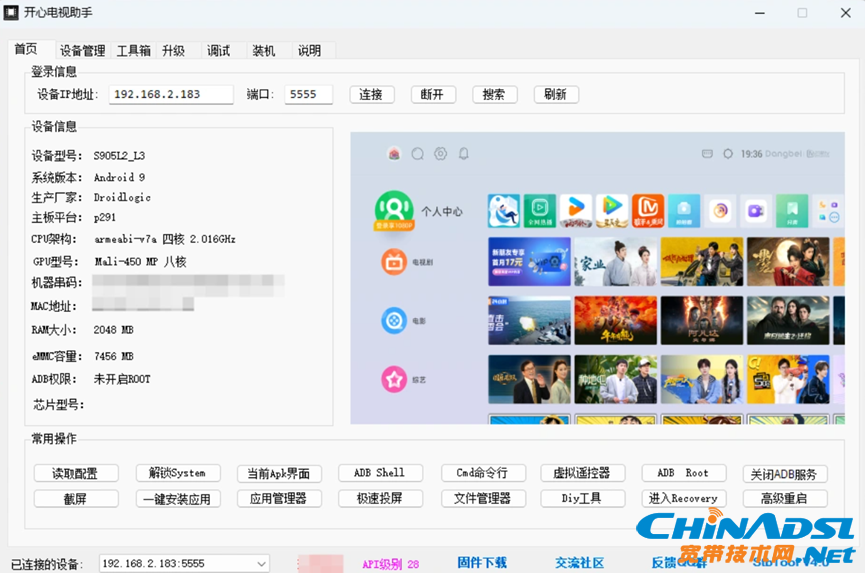
Task: Click the 断开 button
Action: coord(433,94)
